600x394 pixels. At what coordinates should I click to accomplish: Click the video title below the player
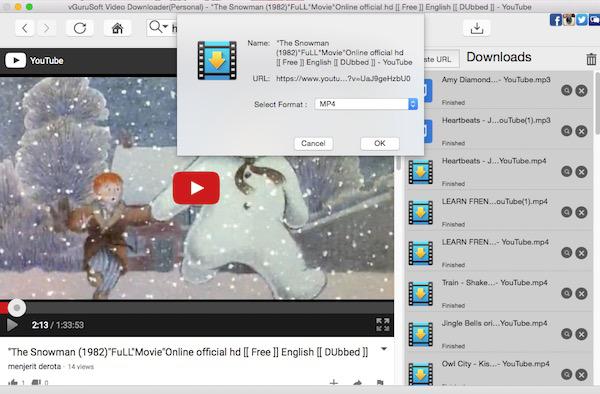[x=188, y=352]
